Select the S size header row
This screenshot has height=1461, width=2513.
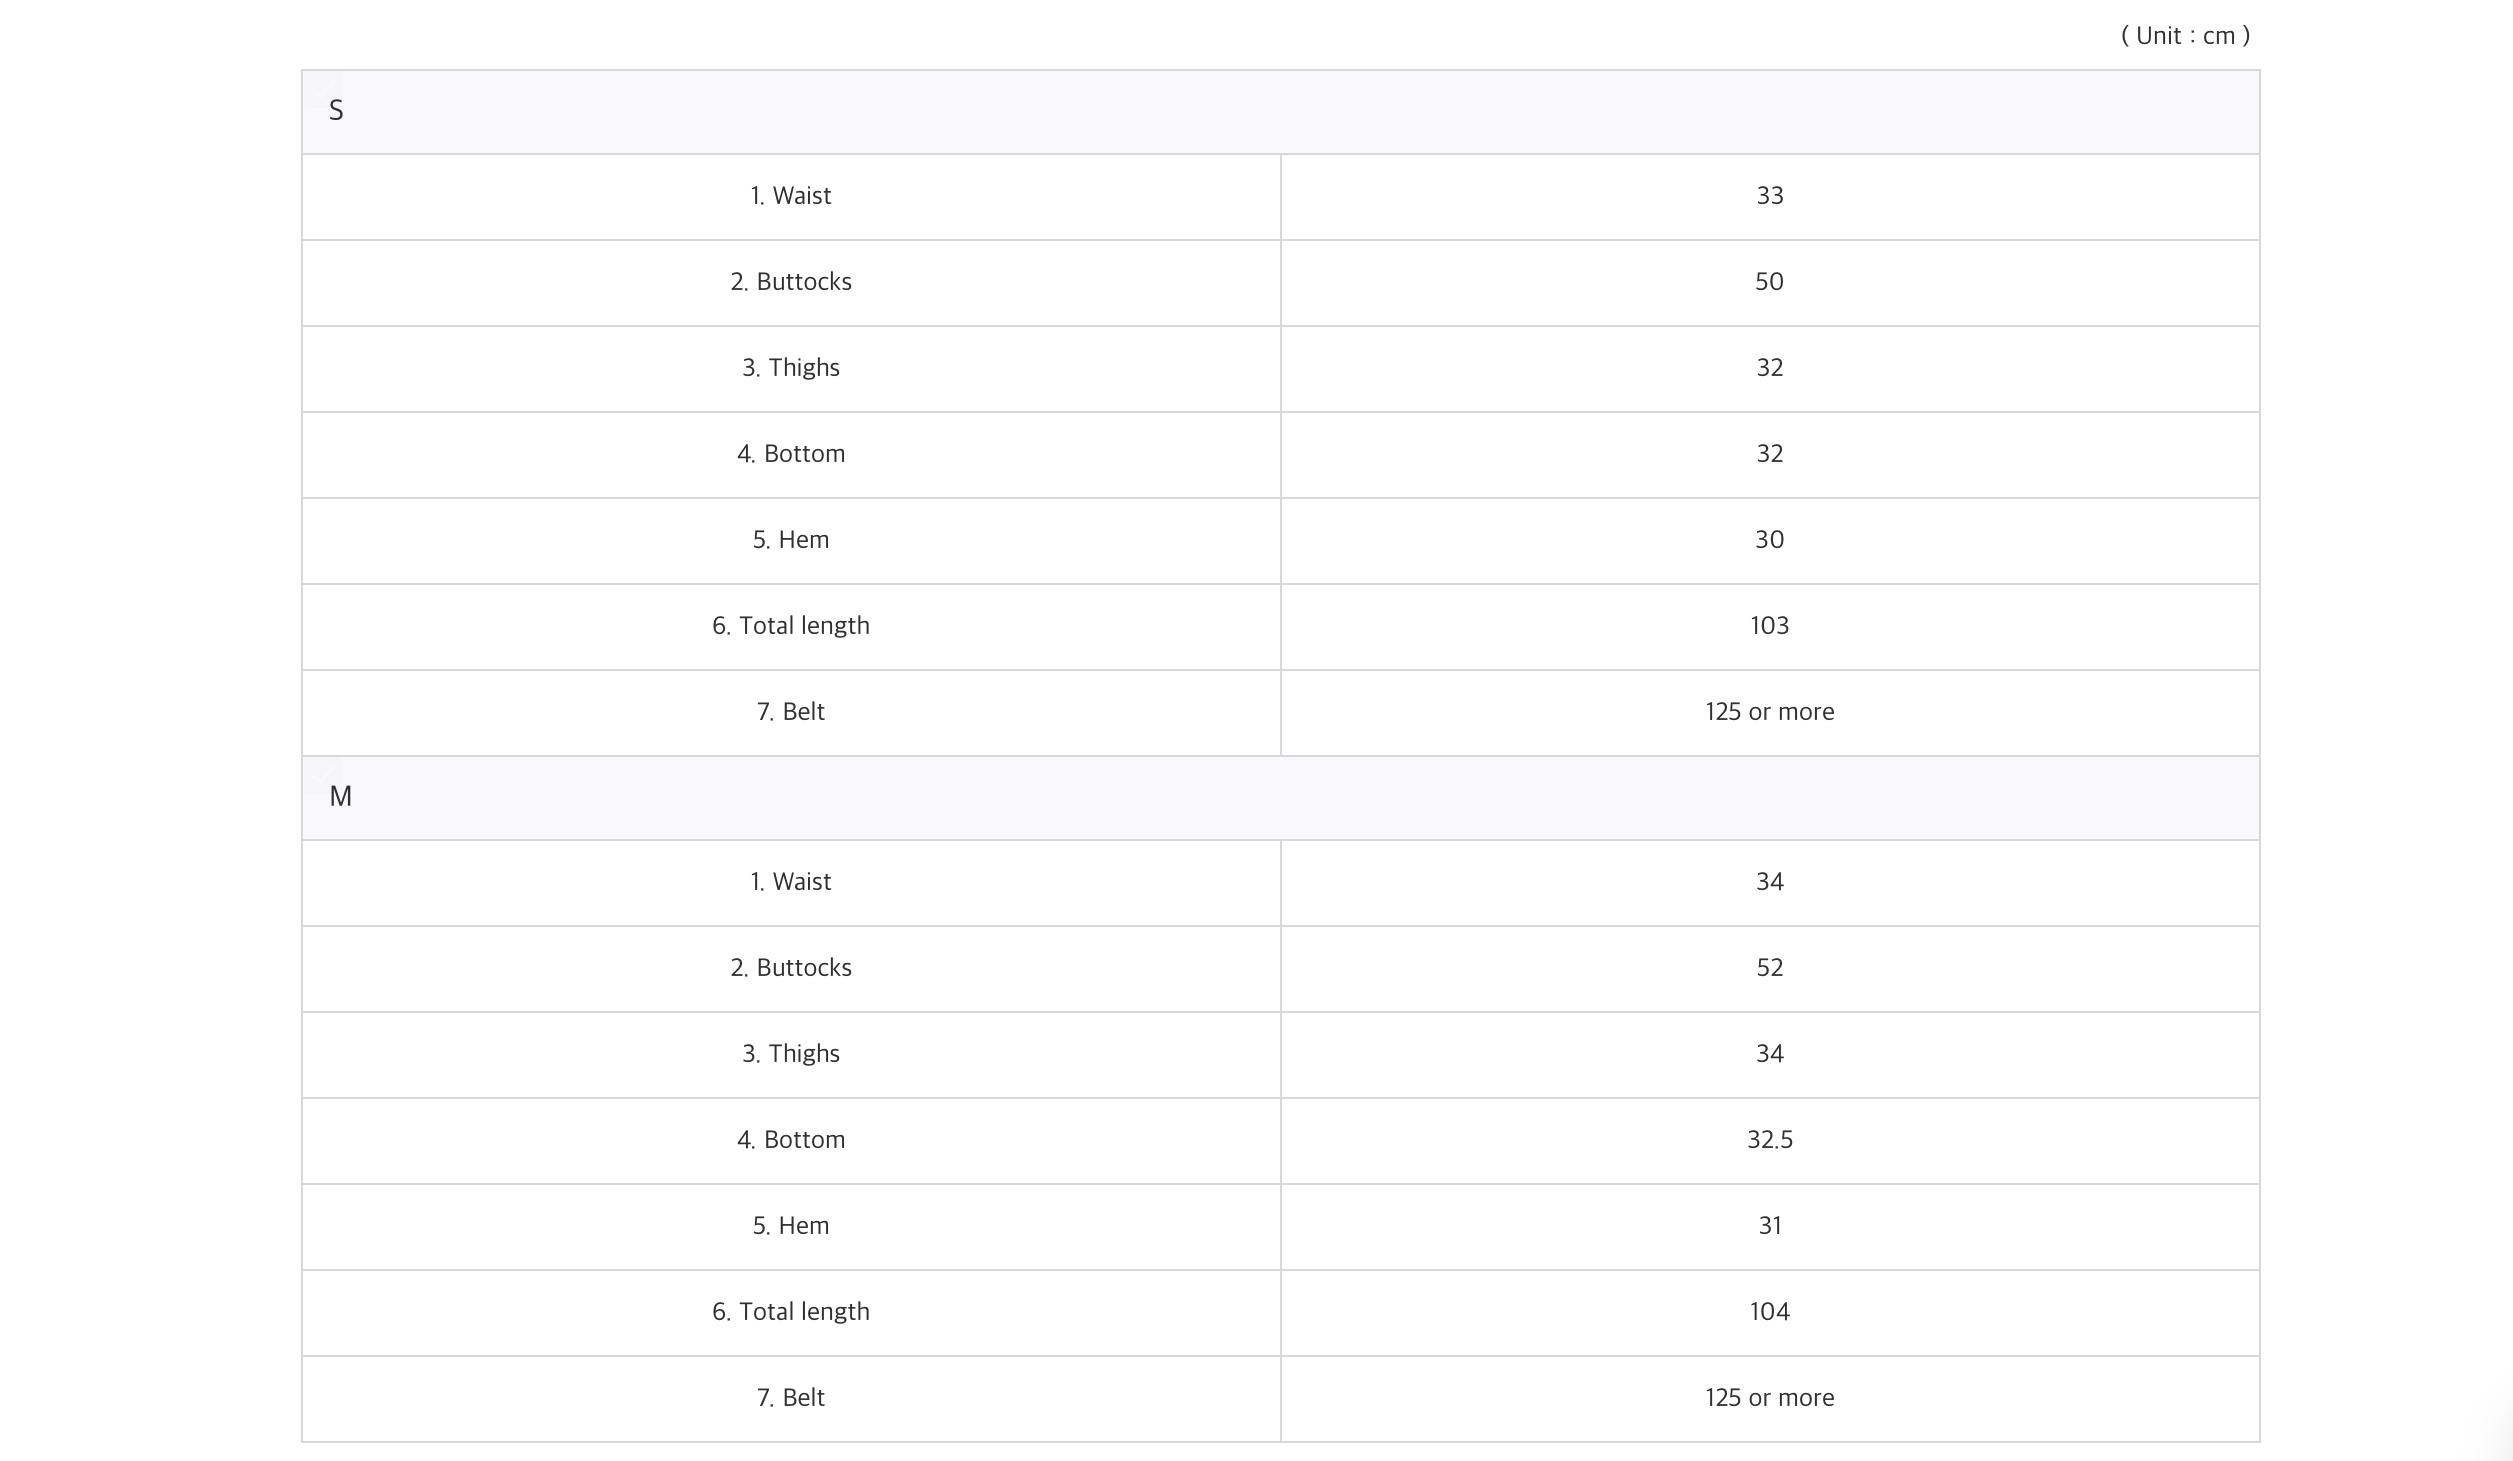pos(1280,112)
